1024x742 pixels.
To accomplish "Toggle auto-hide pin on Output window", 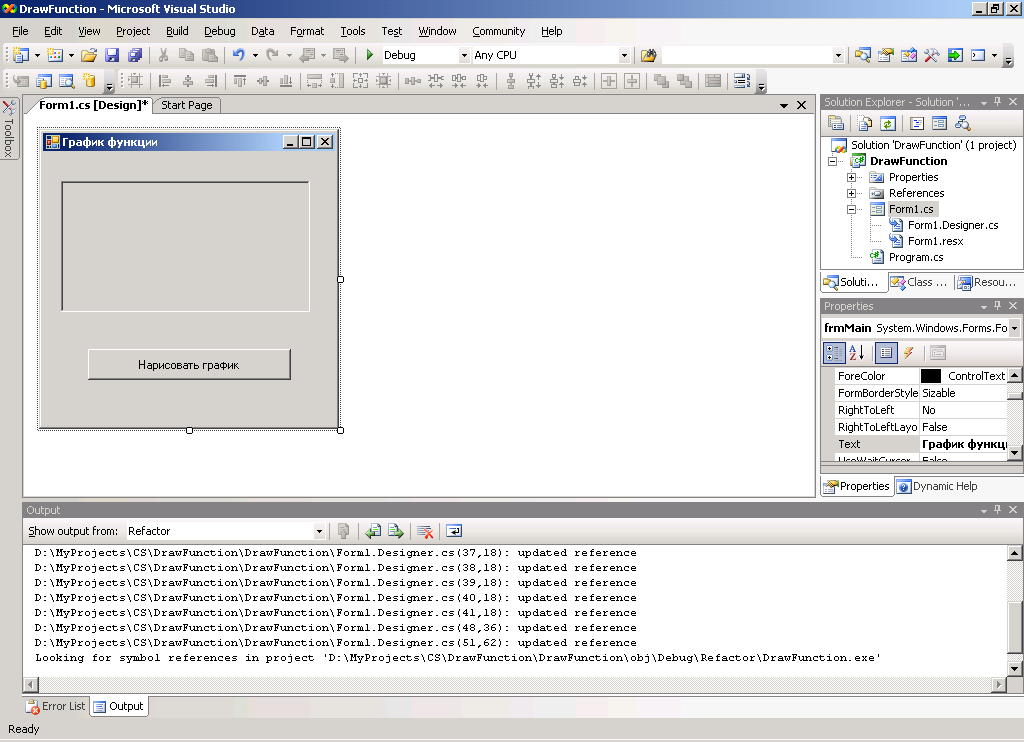I will point(997,509).
